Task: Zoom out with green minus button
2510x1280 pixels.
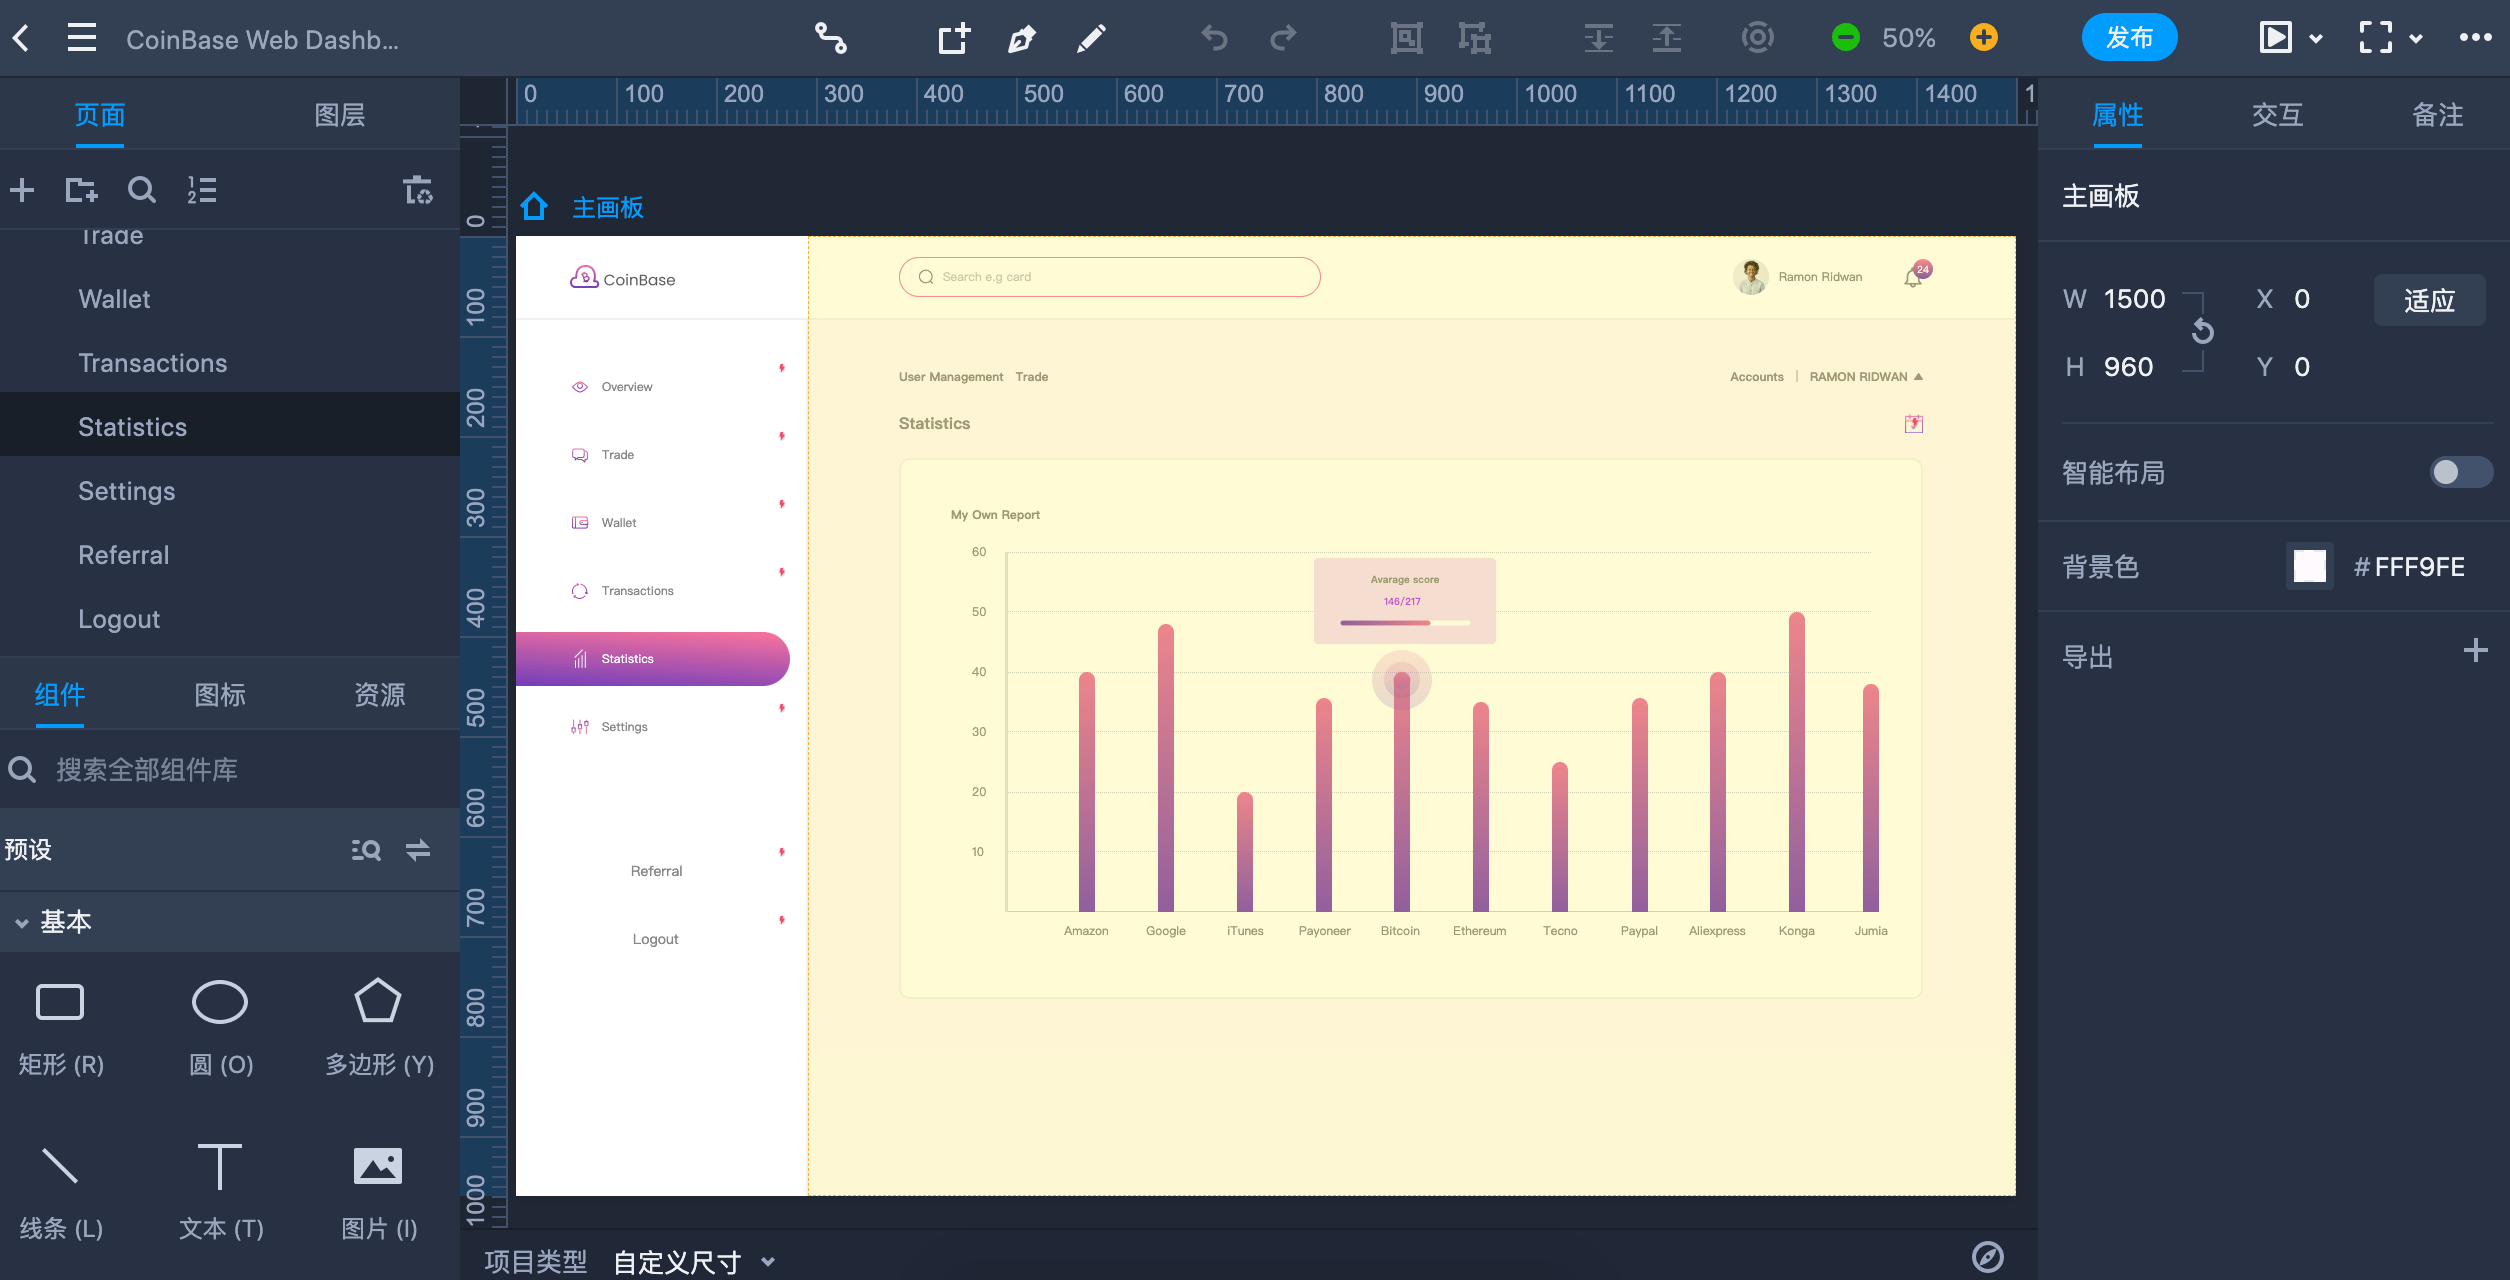Action: click(1845, 38)
